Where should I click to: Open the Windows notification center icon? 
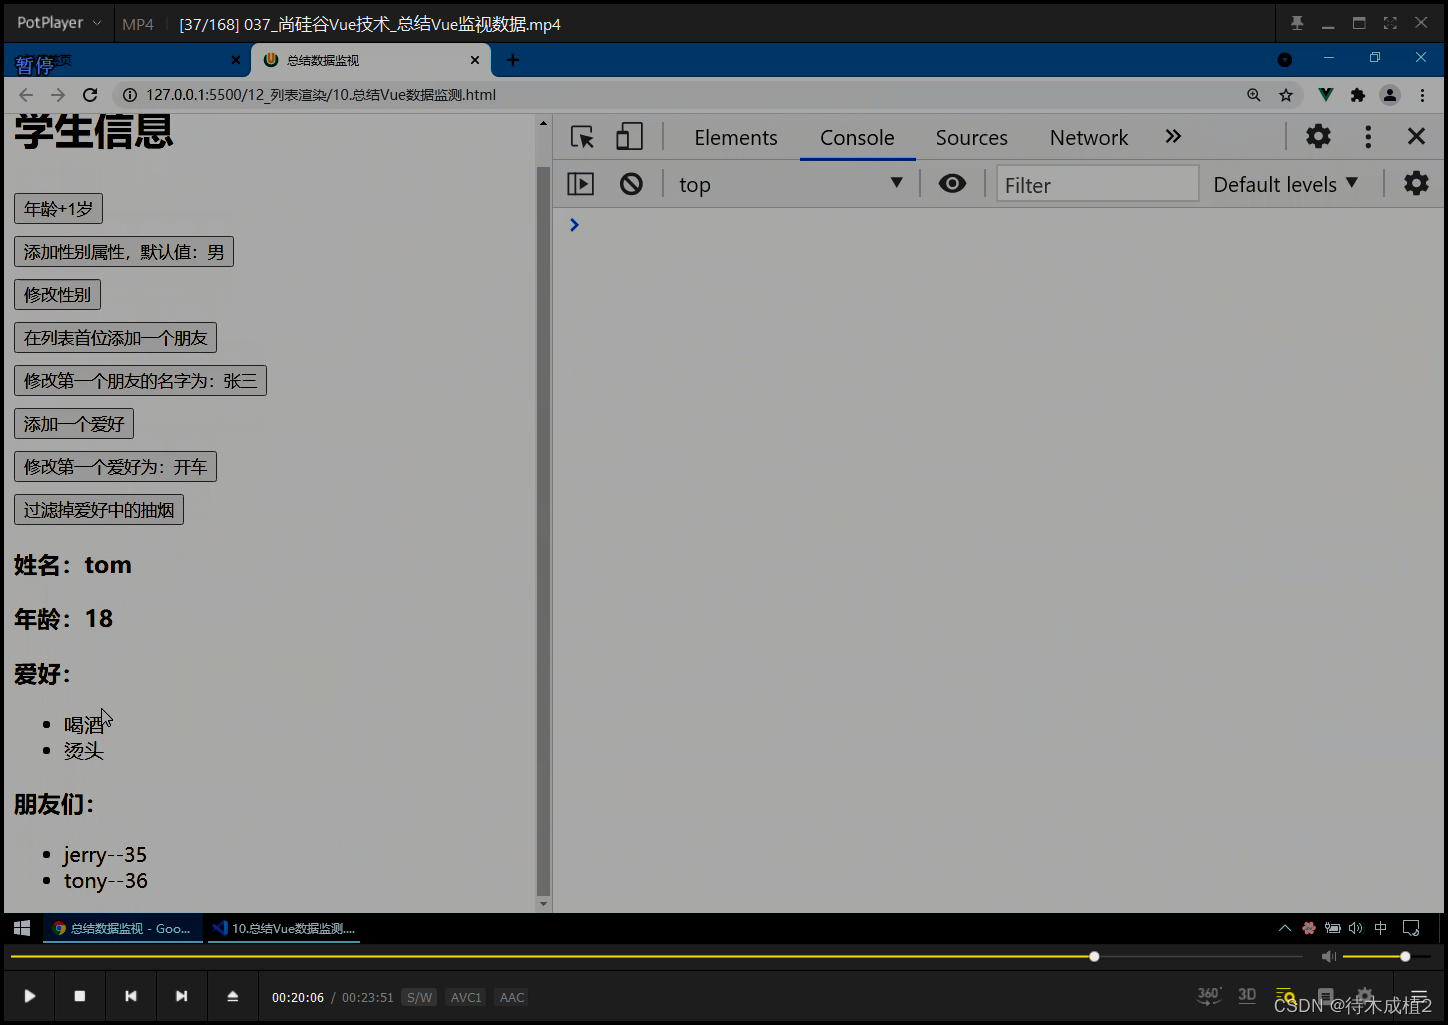[1411, 928]
